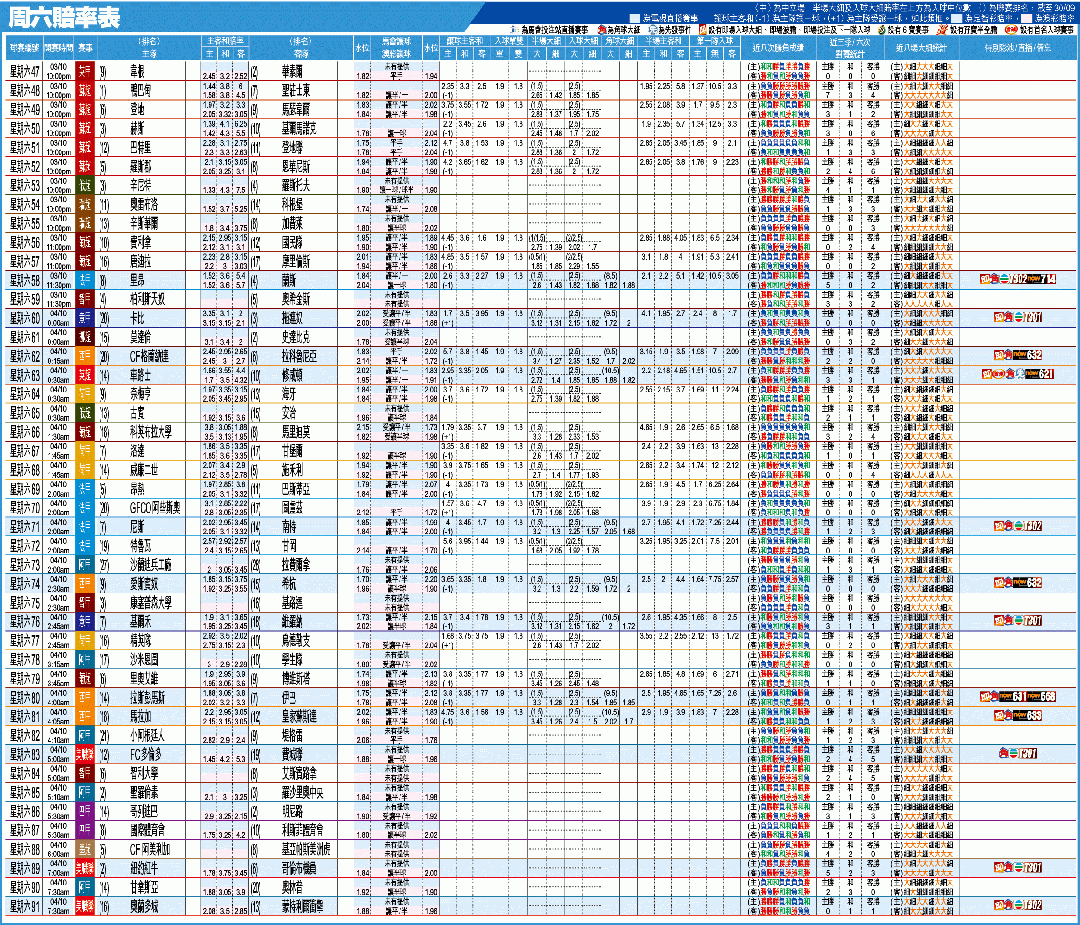This screenshot has height=925, width=1080.
Task: Select the 主客和賠率 column header
Action: click(x=225, y=41)
